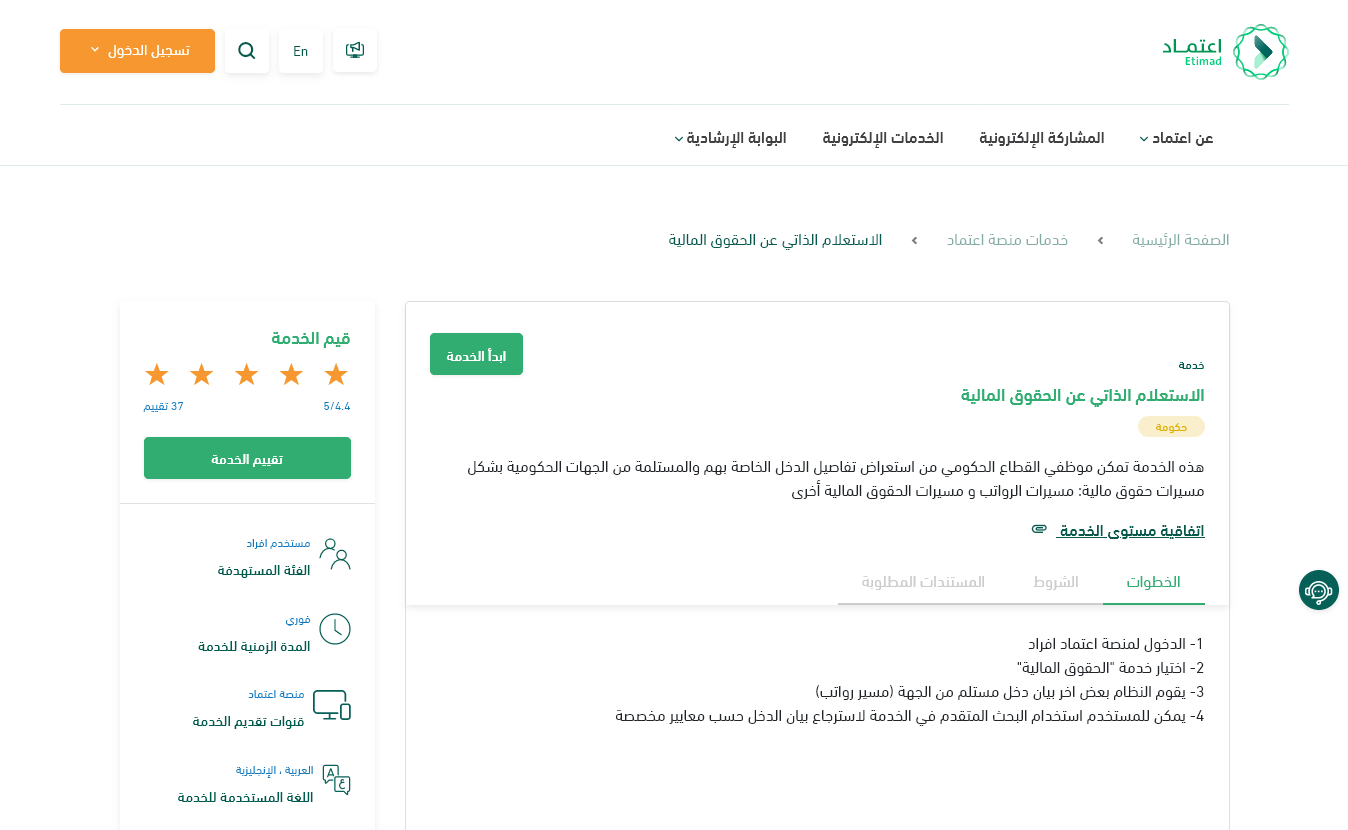Click the target audience people icon
The width and height of the screenshot is (1348, 830).
coord(334,554)
